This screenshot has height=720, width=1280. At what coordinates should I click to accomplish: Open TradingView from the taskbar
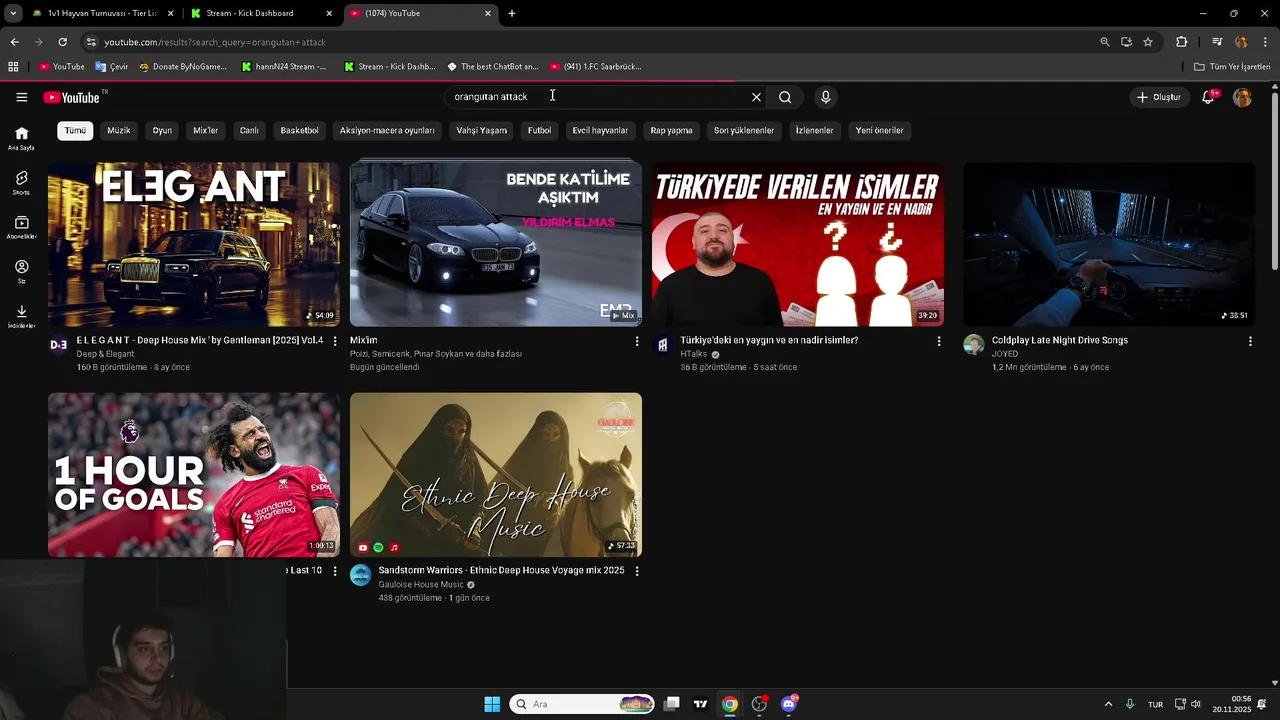pos(700,704)
